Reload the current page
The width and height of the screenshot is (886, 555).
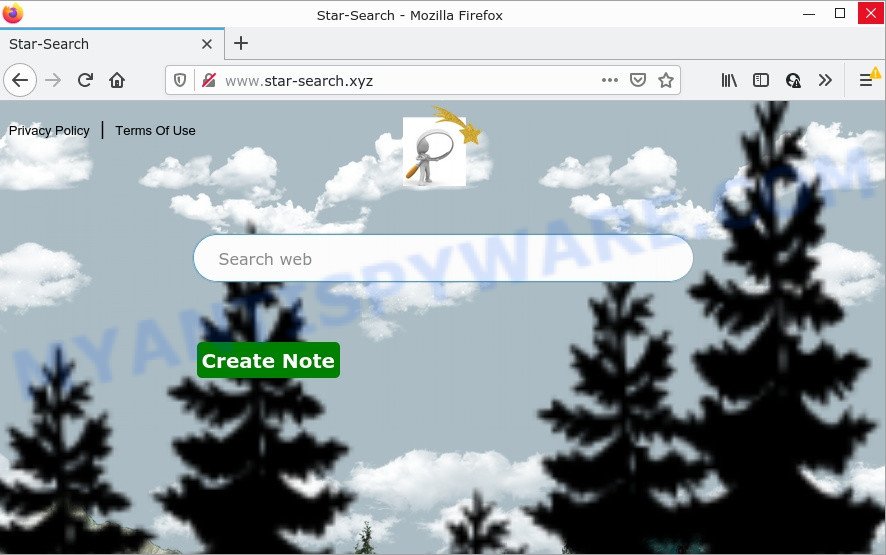click(x=85, y=80)
